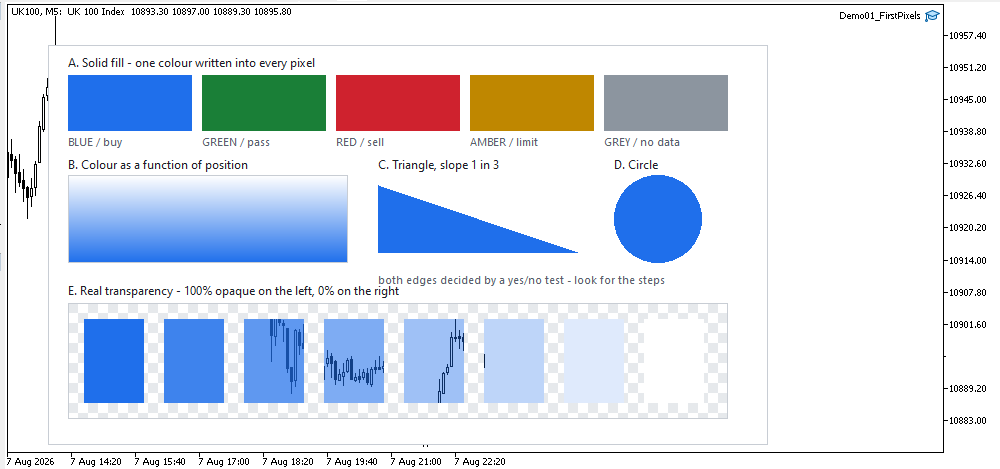
Task: Click the "7 Aug 14:20" time axis label
Action: coord(96,461)
